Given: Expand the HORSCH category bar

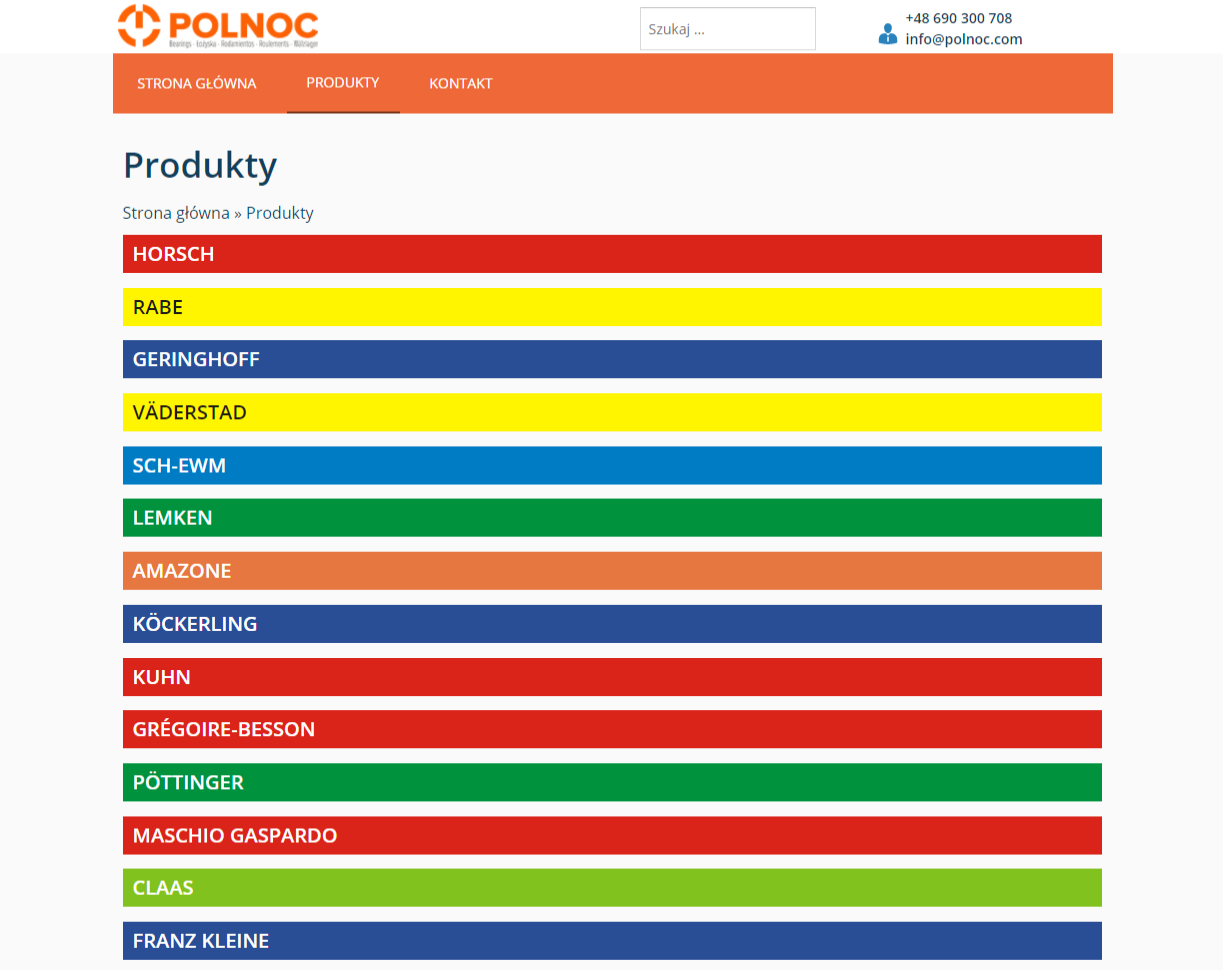Looking at the screenshot, I should 612,254.
